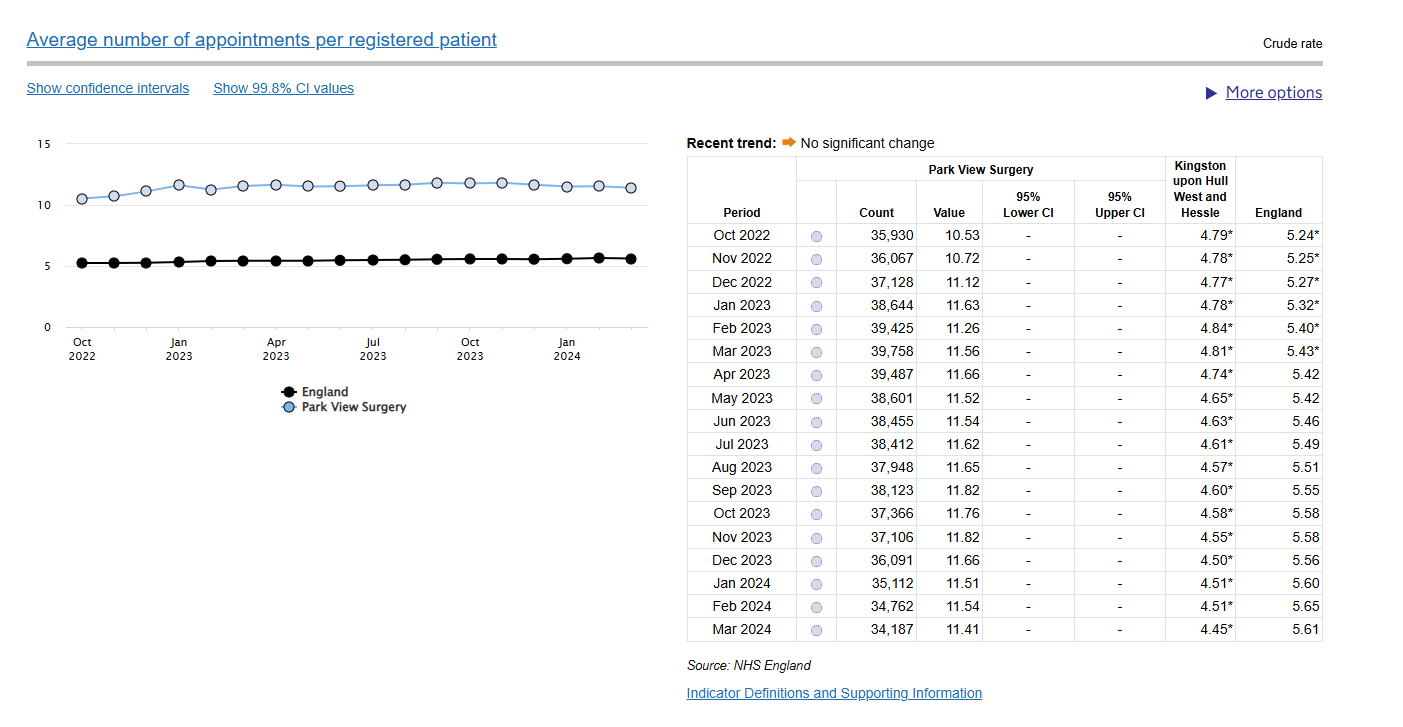Click the Period column header
The image size is (1403, 727).
pyautogui.click(x=741, y=212)
